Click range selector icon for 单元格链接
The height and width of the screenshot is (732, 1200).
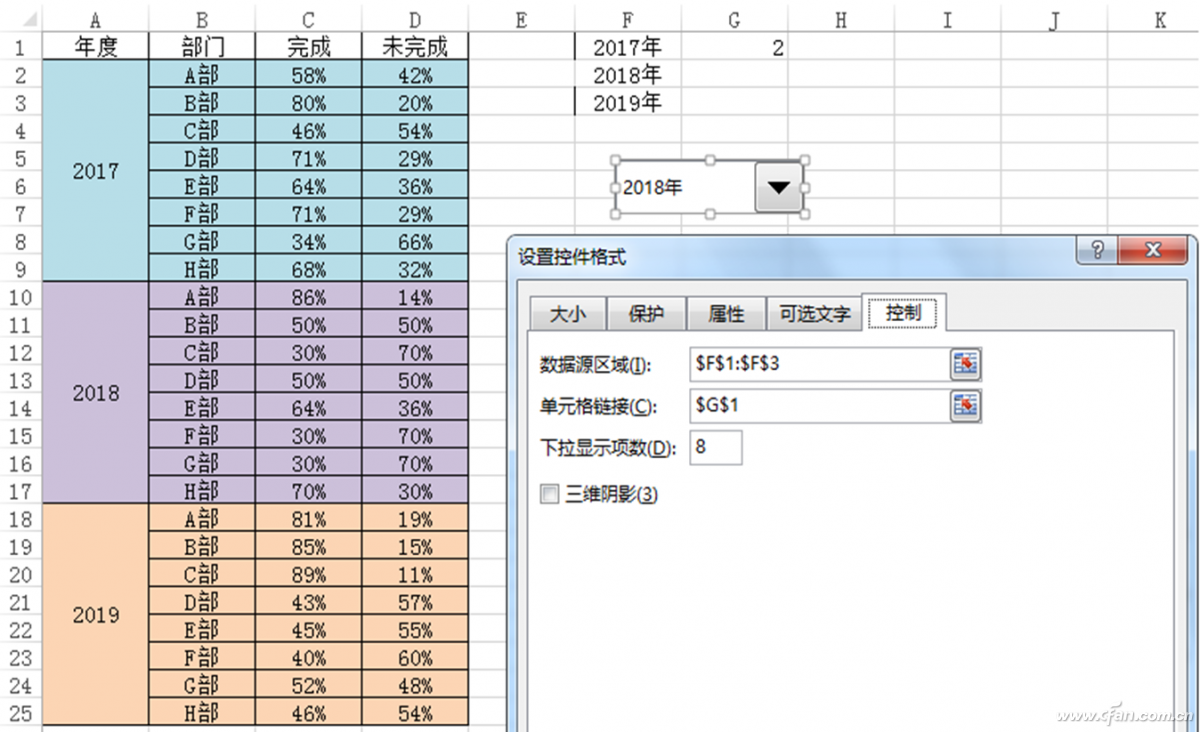point(965,405)
